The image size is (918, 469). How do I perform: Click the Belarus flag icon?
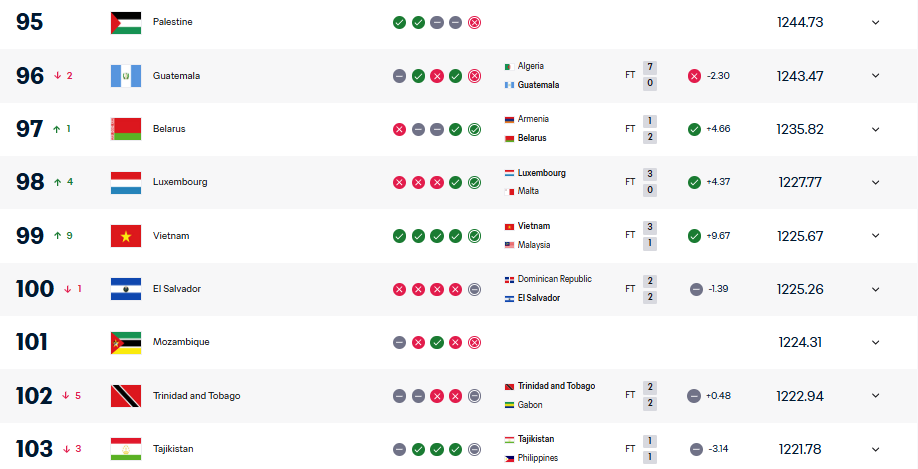pos(125,129)
